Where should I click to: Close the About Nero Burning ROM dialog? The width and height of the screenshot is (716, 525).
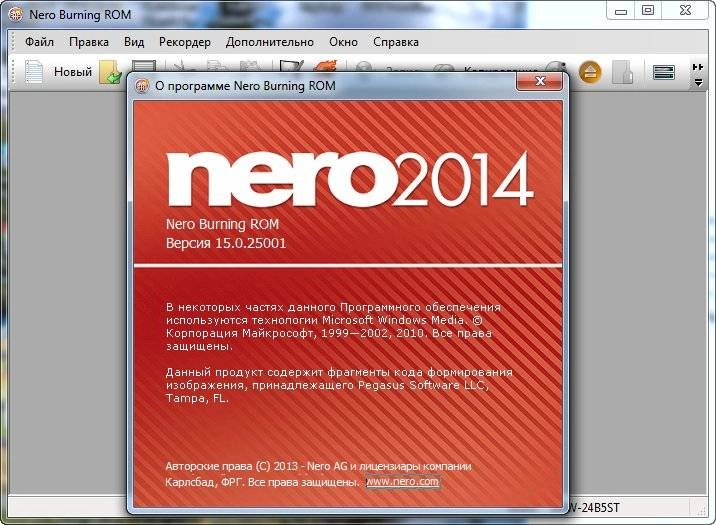(x=539, y=81)
